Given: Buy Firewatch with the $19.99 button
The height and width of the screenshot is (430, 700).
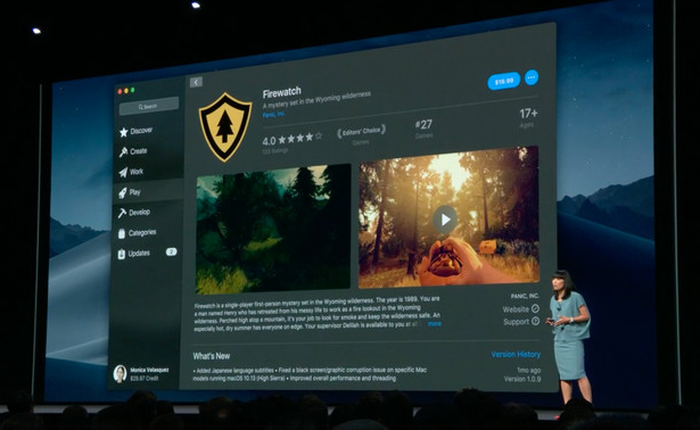Looking at the screenshot, I should (x=504, y=81).
